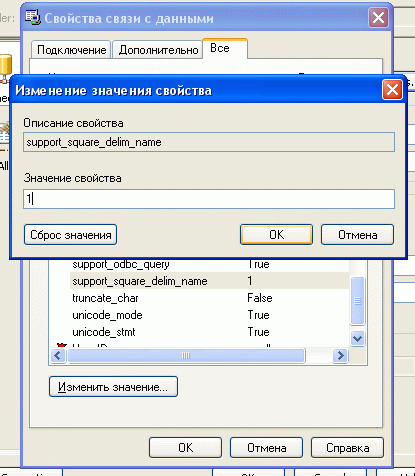Click the Сброс значения button
Viewport: 415px width, 476px height.
[x=70, y=235]
